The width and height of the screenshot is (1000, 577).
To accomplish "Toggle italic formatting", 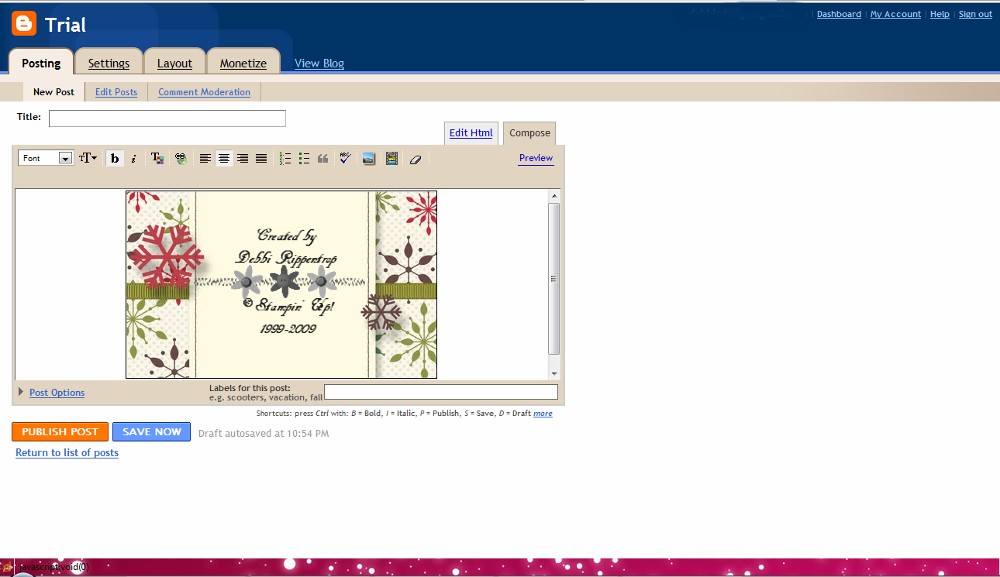I will tap(133, 159).
